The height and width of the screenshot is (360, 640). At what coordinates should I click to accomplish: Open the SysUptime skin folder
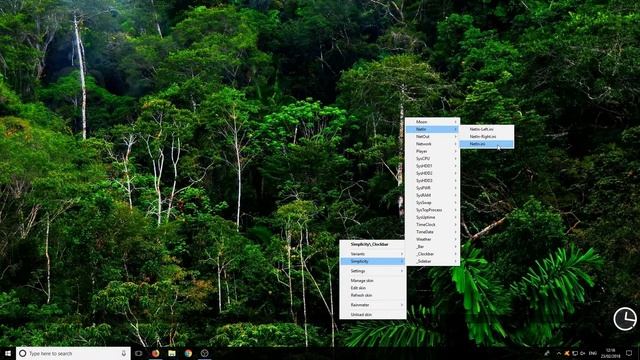coord(432,218)
